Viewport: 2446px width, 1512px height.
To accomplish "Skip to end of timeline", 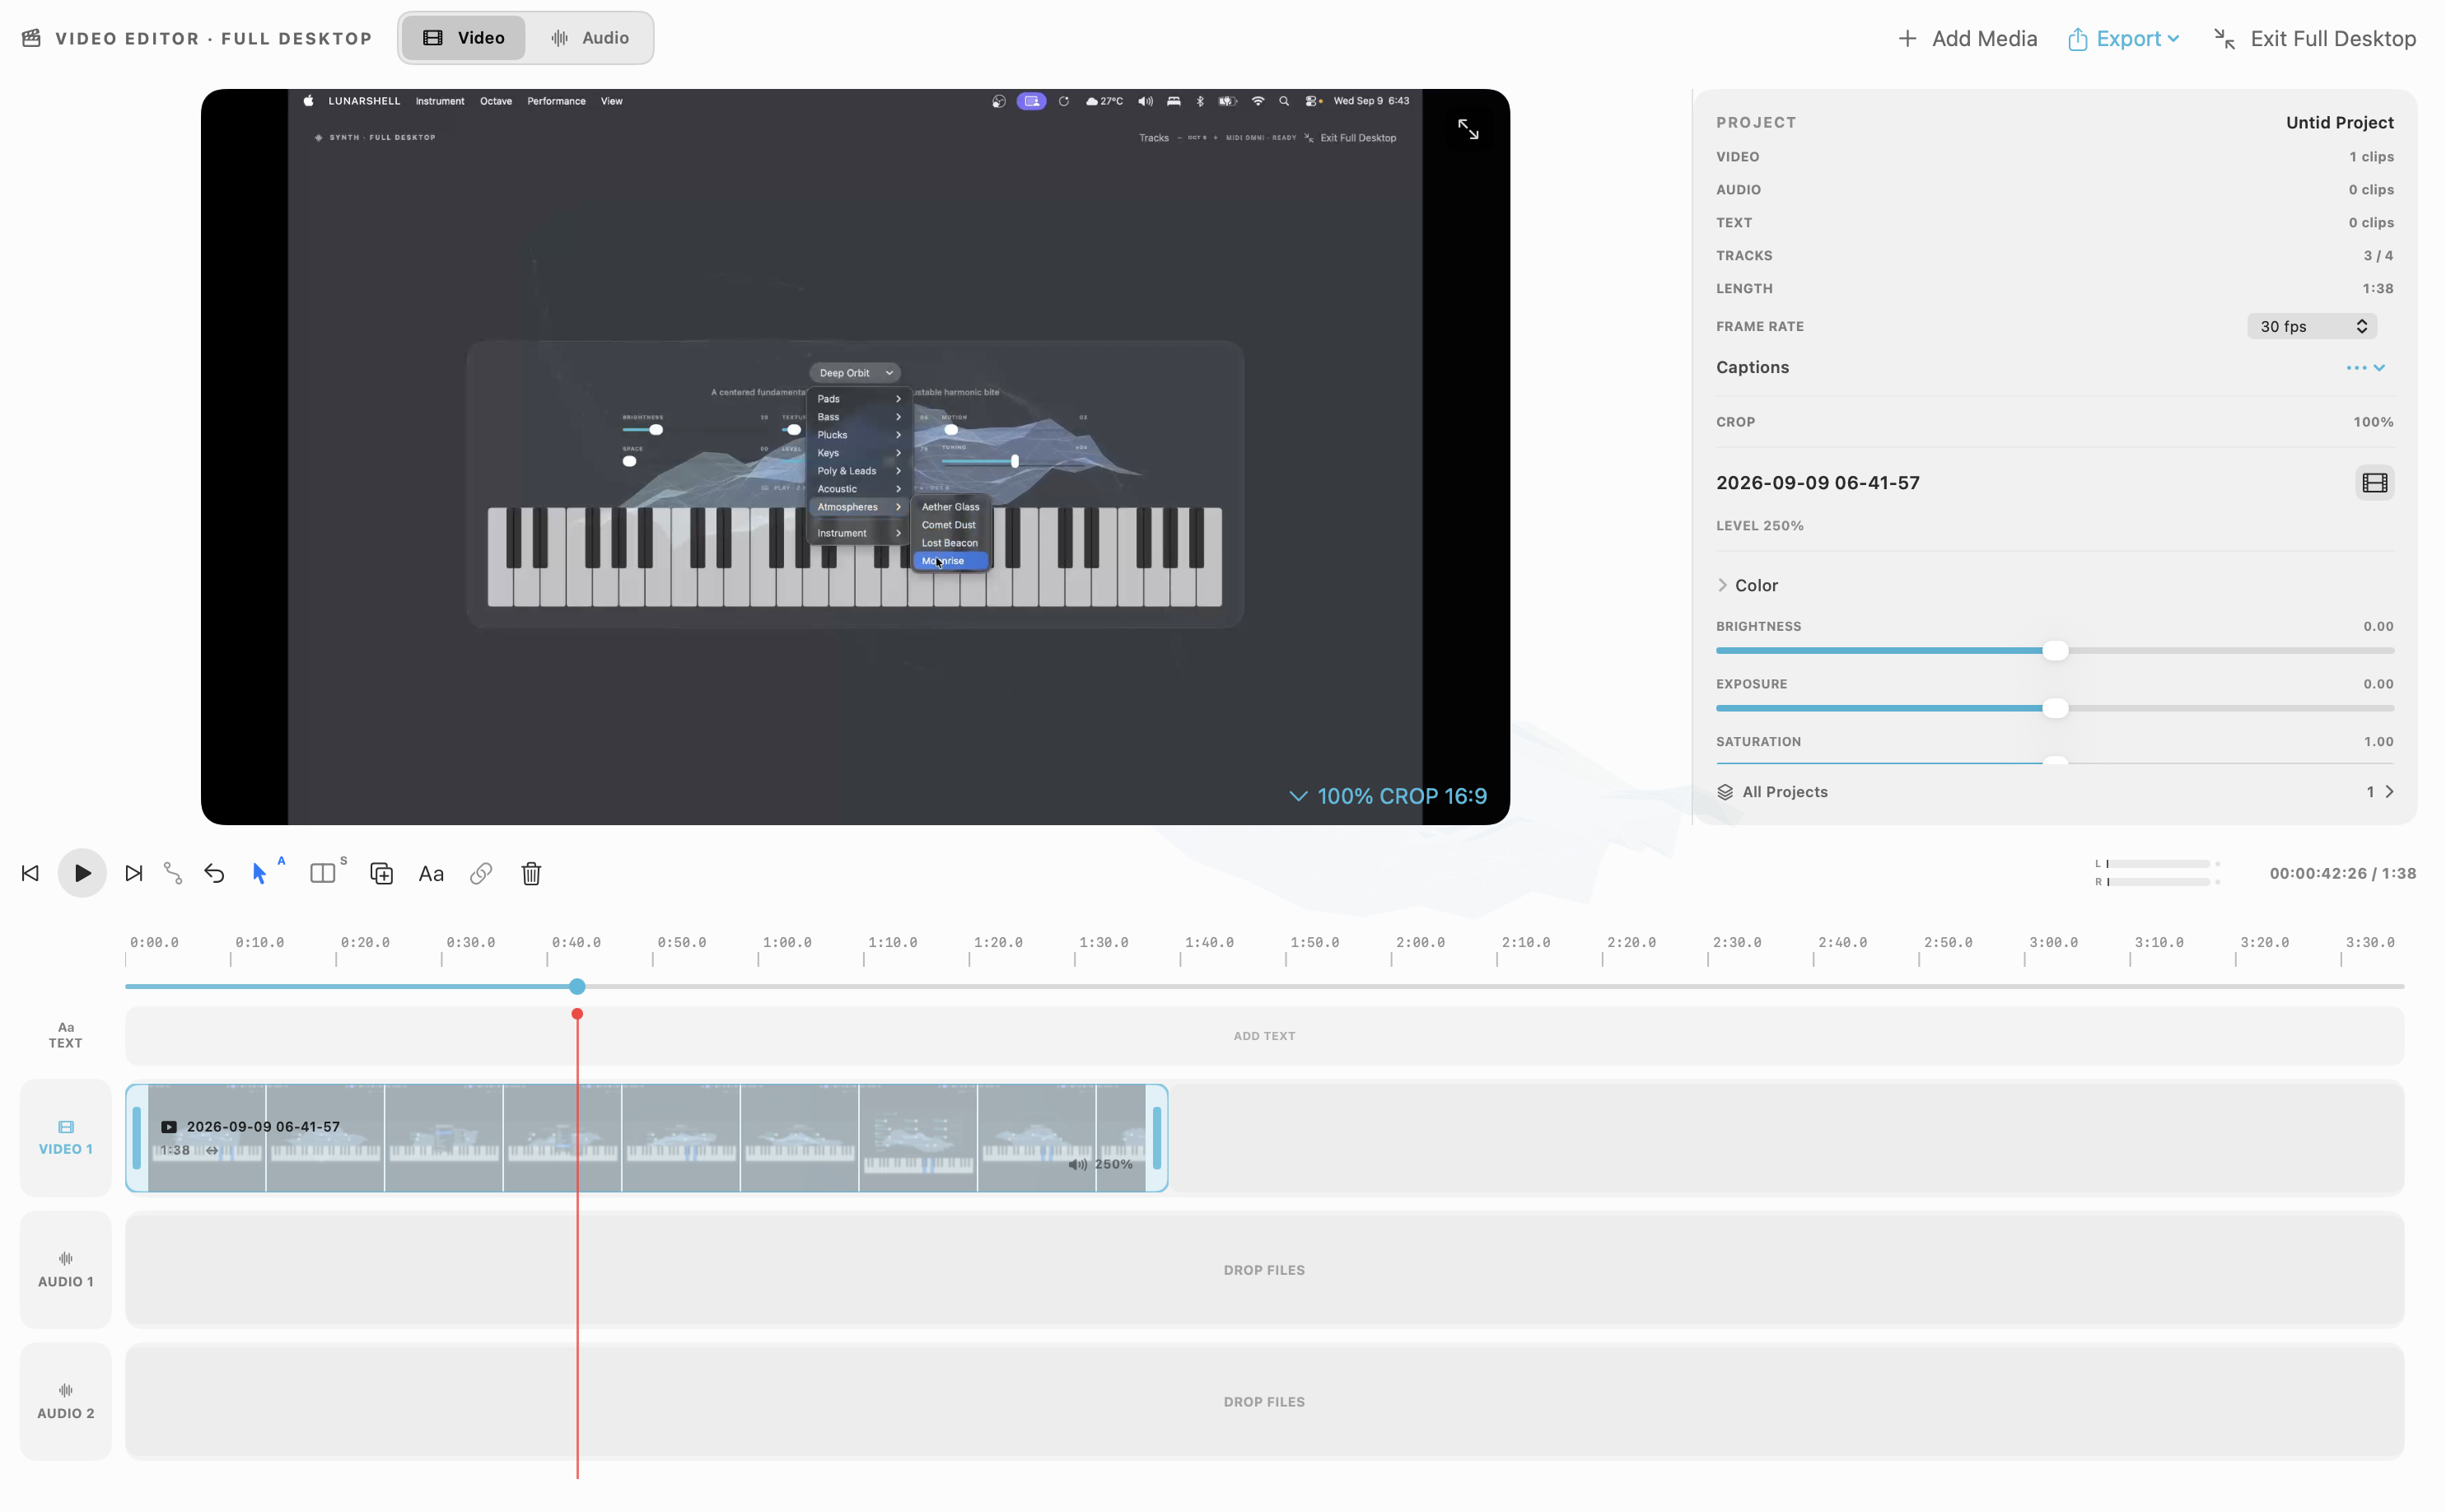I will click(x=134, y=873).
